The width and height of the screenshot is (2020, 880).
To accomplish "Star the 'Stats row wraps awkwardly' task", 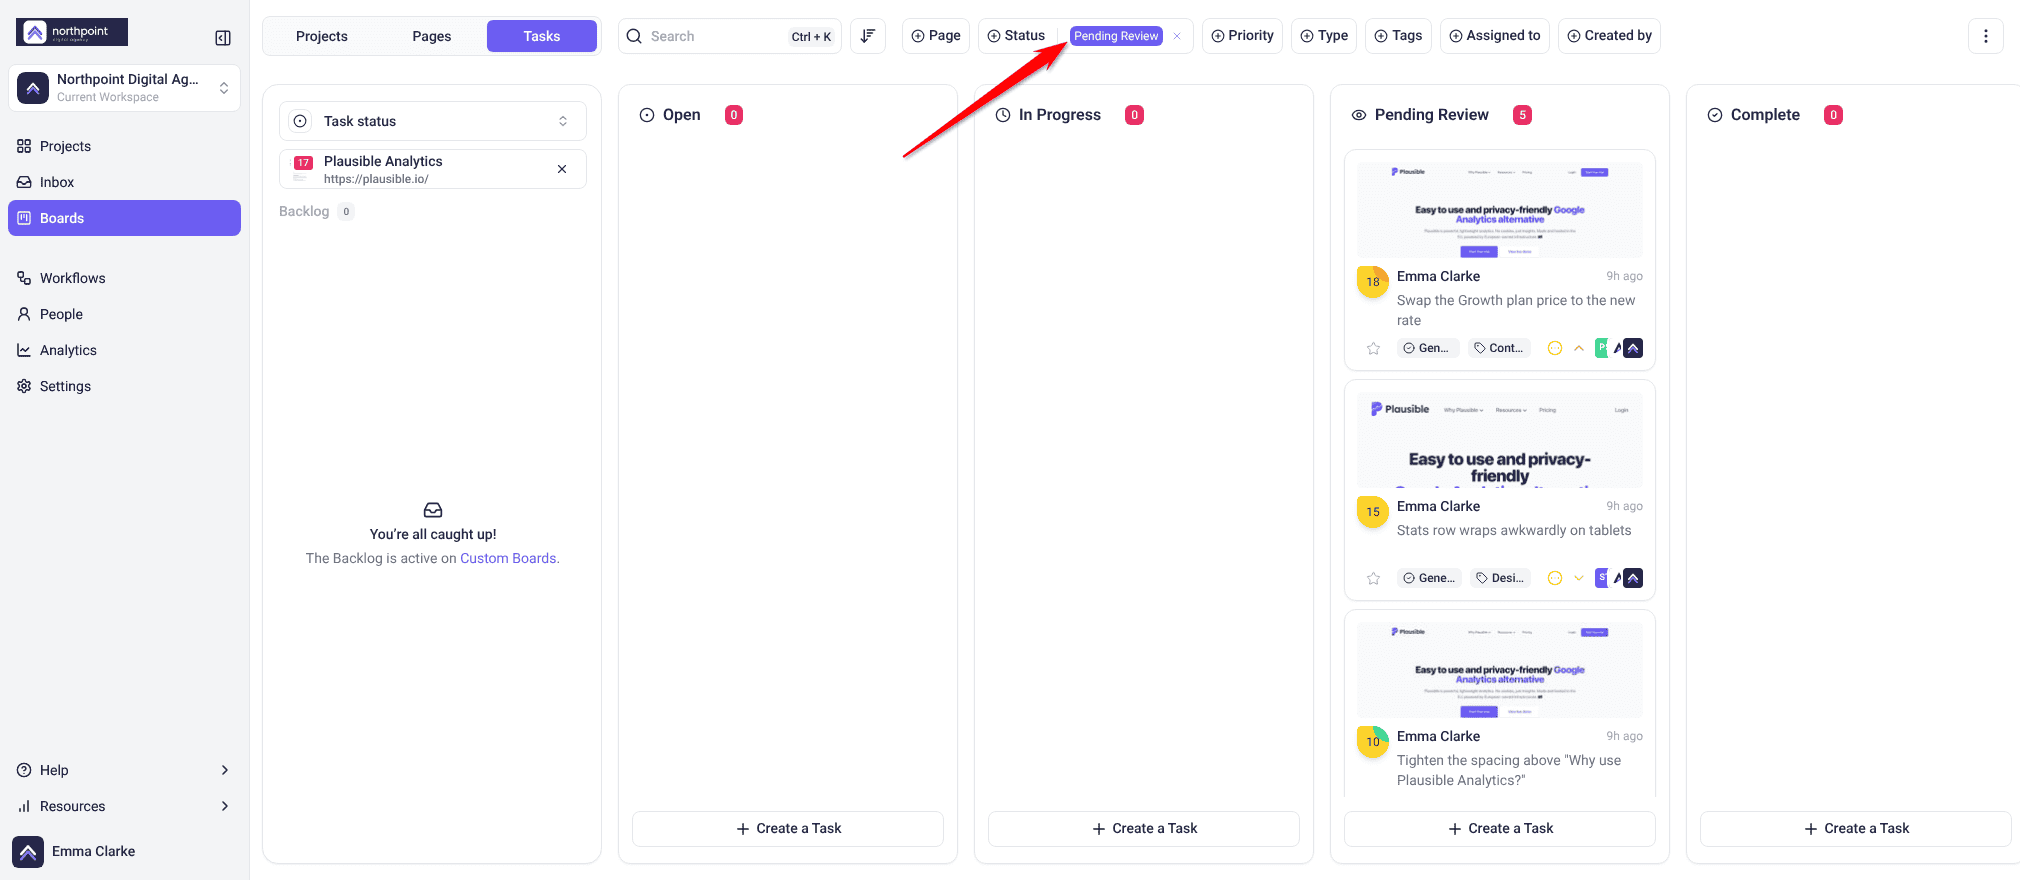I will (x=1373, y=578).
